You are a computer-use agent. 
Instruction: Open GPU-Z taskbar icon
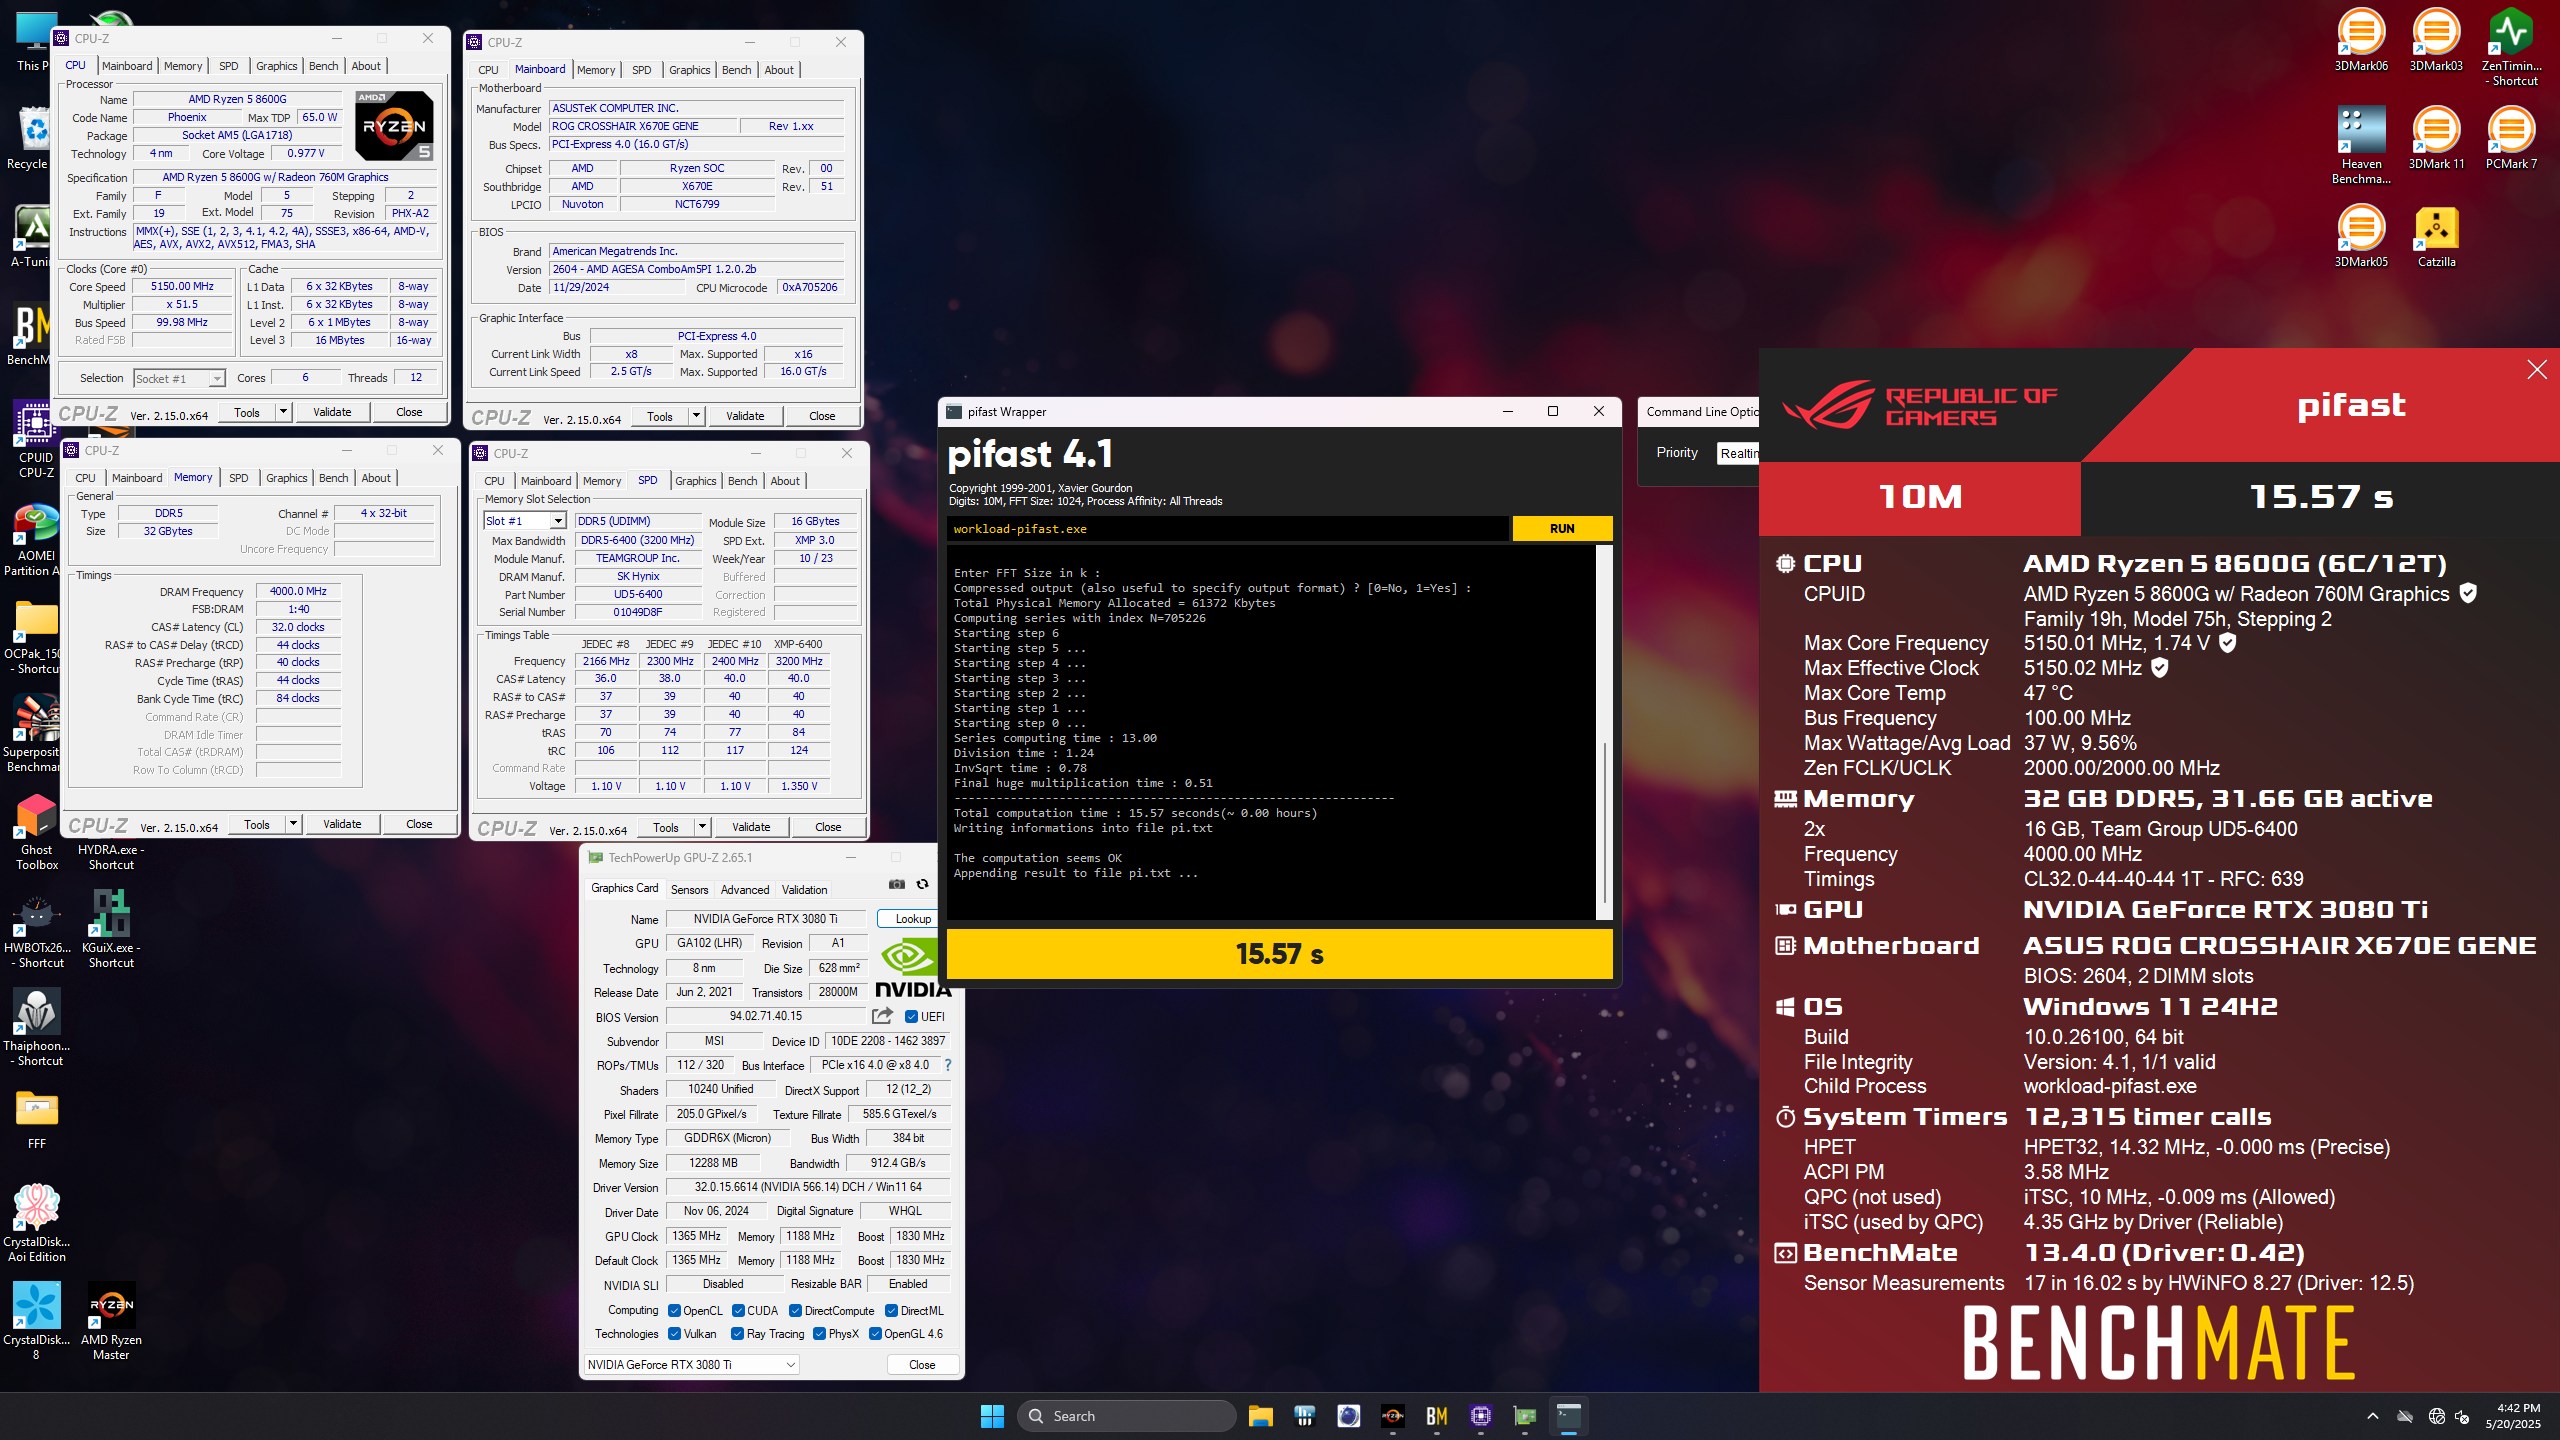click(1525, 1416)
